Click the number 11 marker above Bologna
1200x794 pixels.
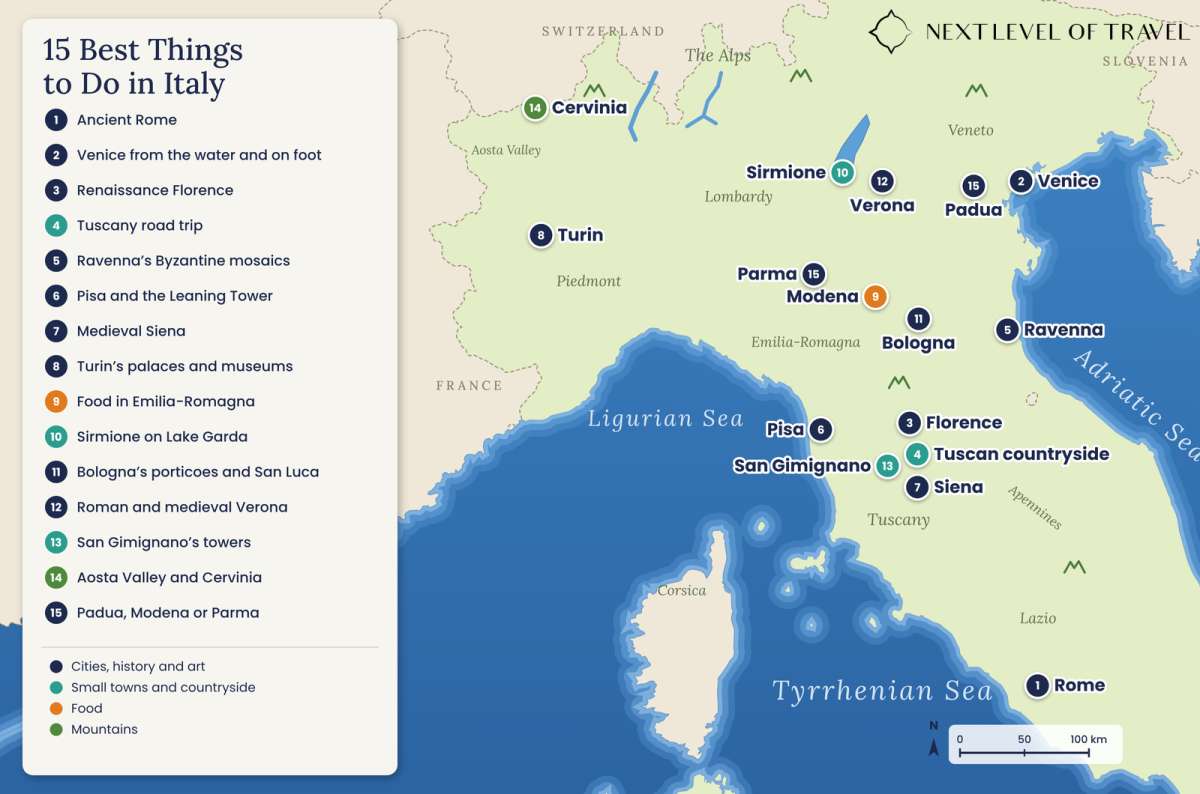pos(918,319)
